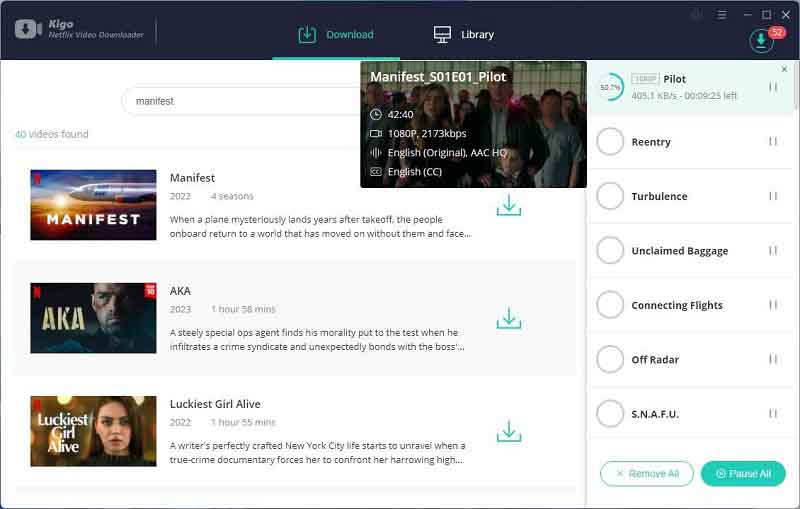The width and height of the screenshot is (800, 509).
Task: Open the settings icon beside the hamburger menu
Action: 696,15
